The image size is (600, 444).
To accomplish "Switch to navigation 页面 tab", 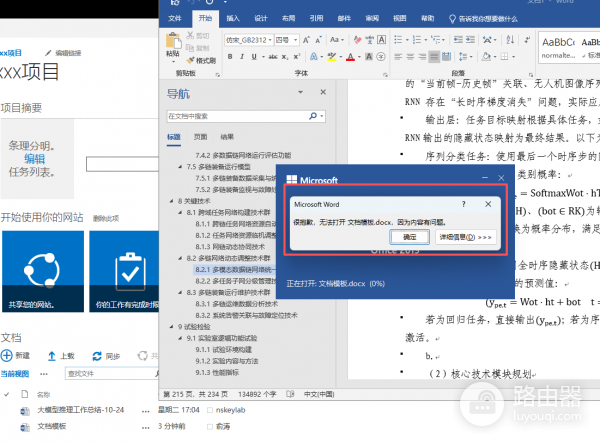I will click(x=200, y=137).
